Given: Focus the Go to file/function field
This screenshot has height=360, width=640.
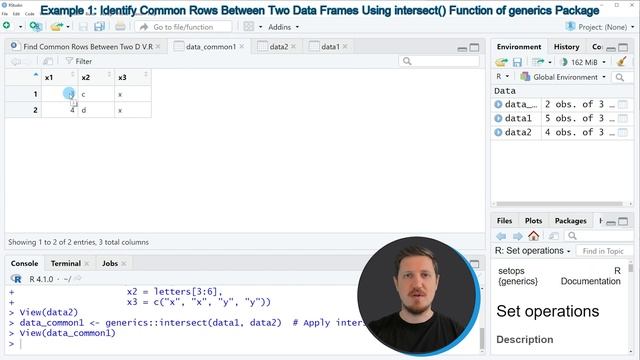Looking at the screenshot, I should coord(183,27).
